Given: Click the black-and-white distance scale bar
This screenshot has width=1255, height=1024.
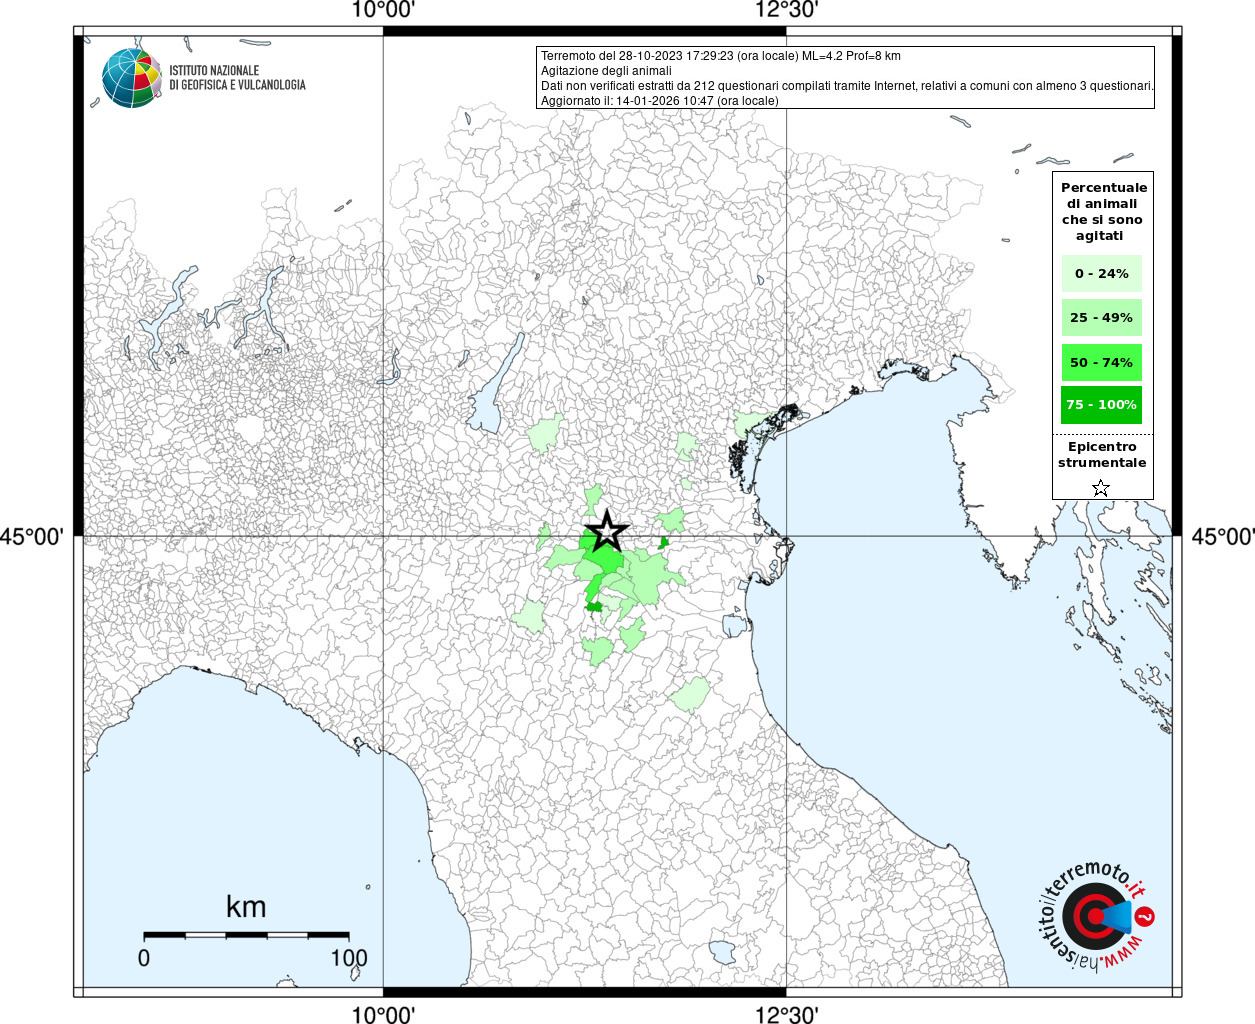Looking at the screenshot, I should [246, 935].
